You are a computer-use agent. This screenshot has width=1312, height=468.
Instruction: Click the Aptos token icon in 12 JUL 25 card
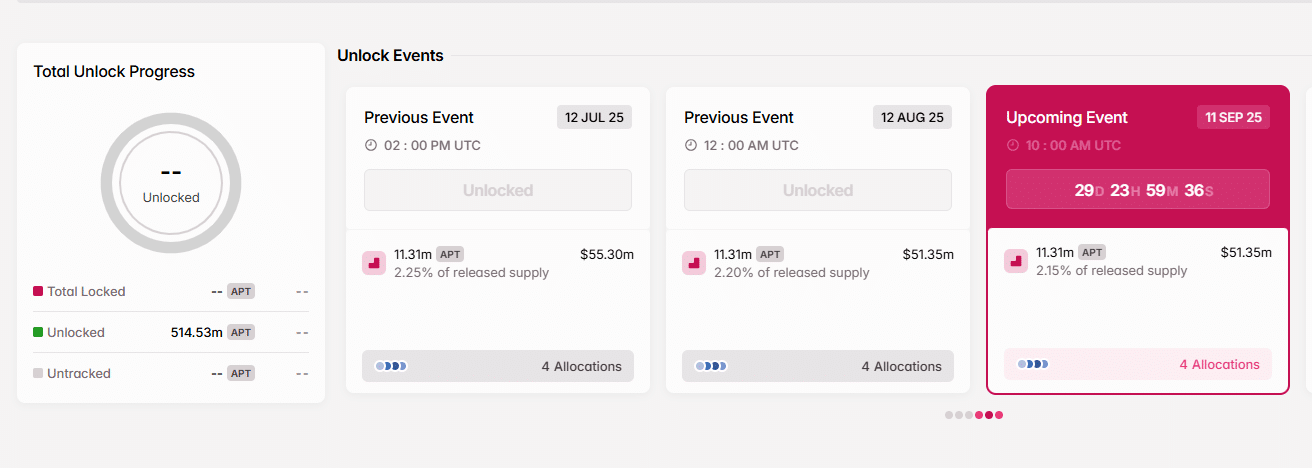pyautogui.click(x=374, y=263)
